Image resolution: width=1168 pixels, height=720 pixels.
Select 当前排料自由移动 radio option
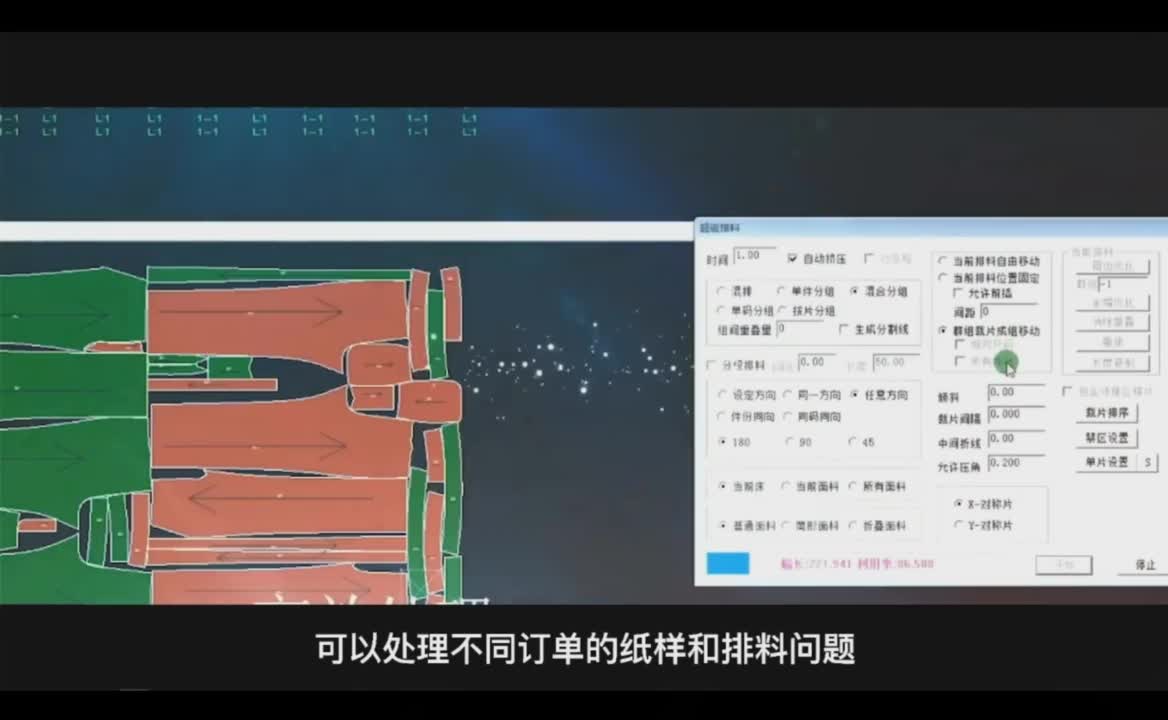coord(942,261)
